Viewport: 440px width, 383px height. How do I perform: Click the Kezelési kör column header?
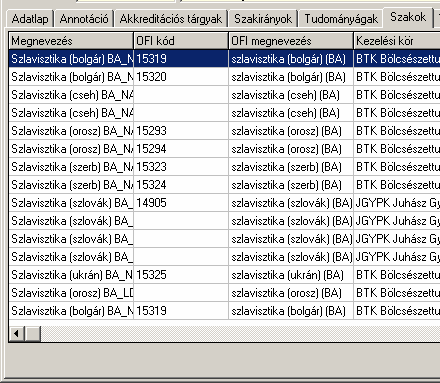tap(397, 41)
